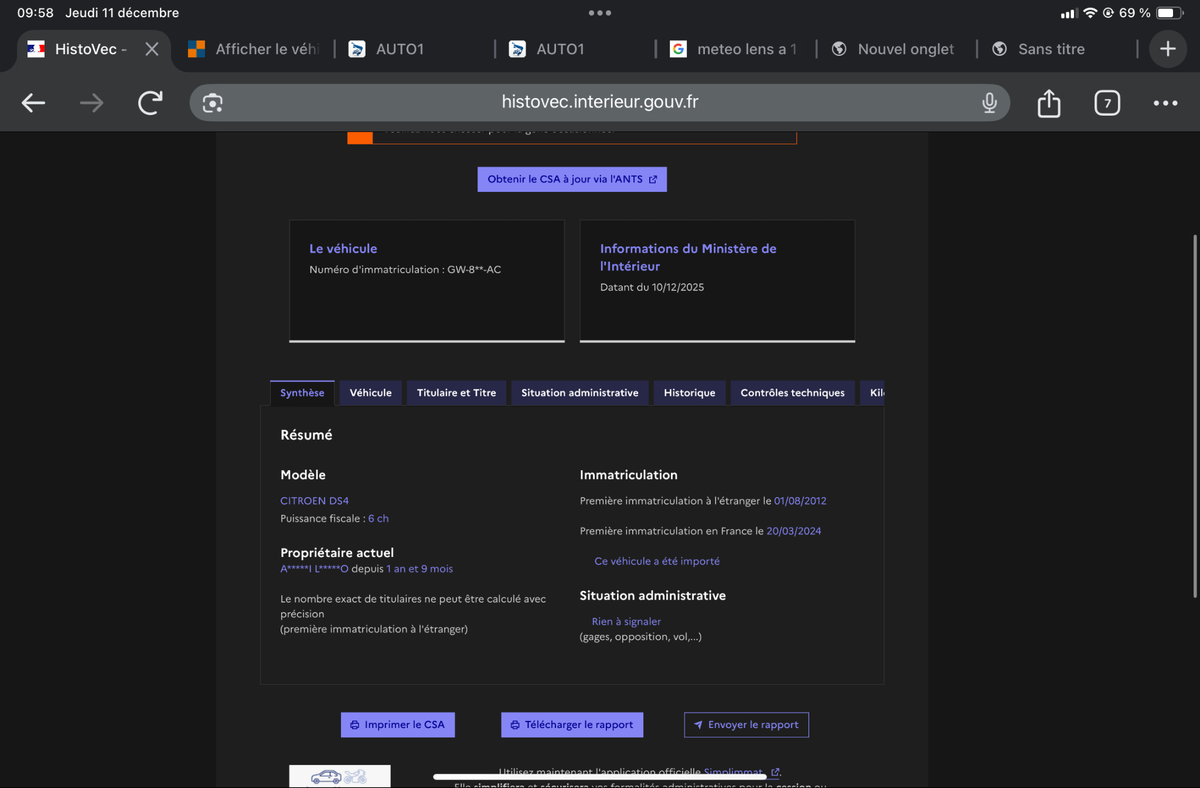
Task: Show open tabs counter
Action: (1106, 103)
